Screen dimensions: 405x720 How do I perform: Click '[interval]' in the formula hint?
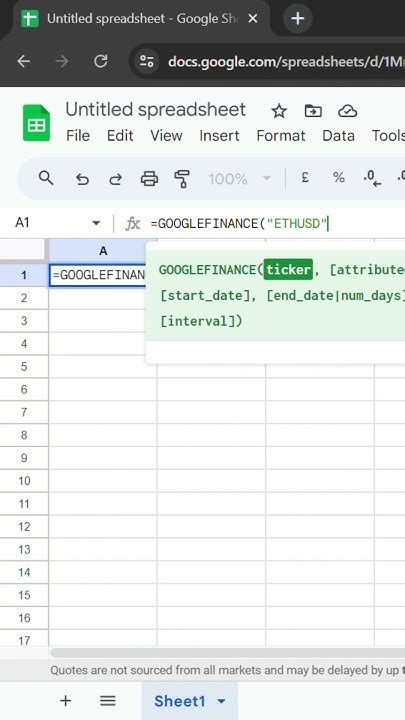(x=197, y=321)
